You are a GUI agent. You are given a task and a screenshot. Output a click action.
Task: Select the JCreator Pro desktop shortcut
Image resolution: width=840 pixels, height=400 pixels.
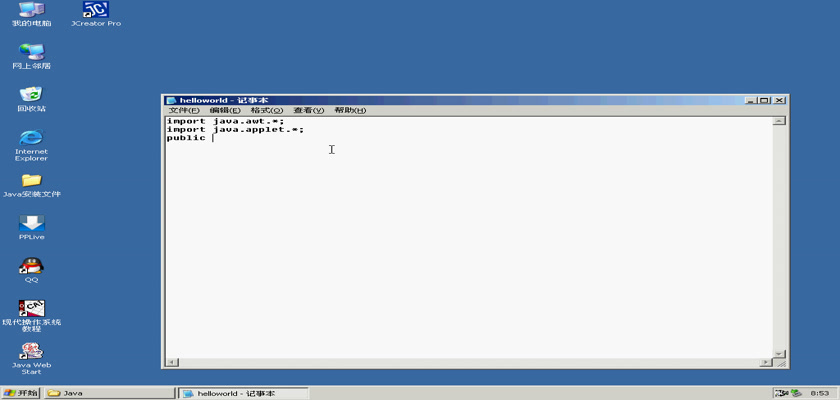96,13
